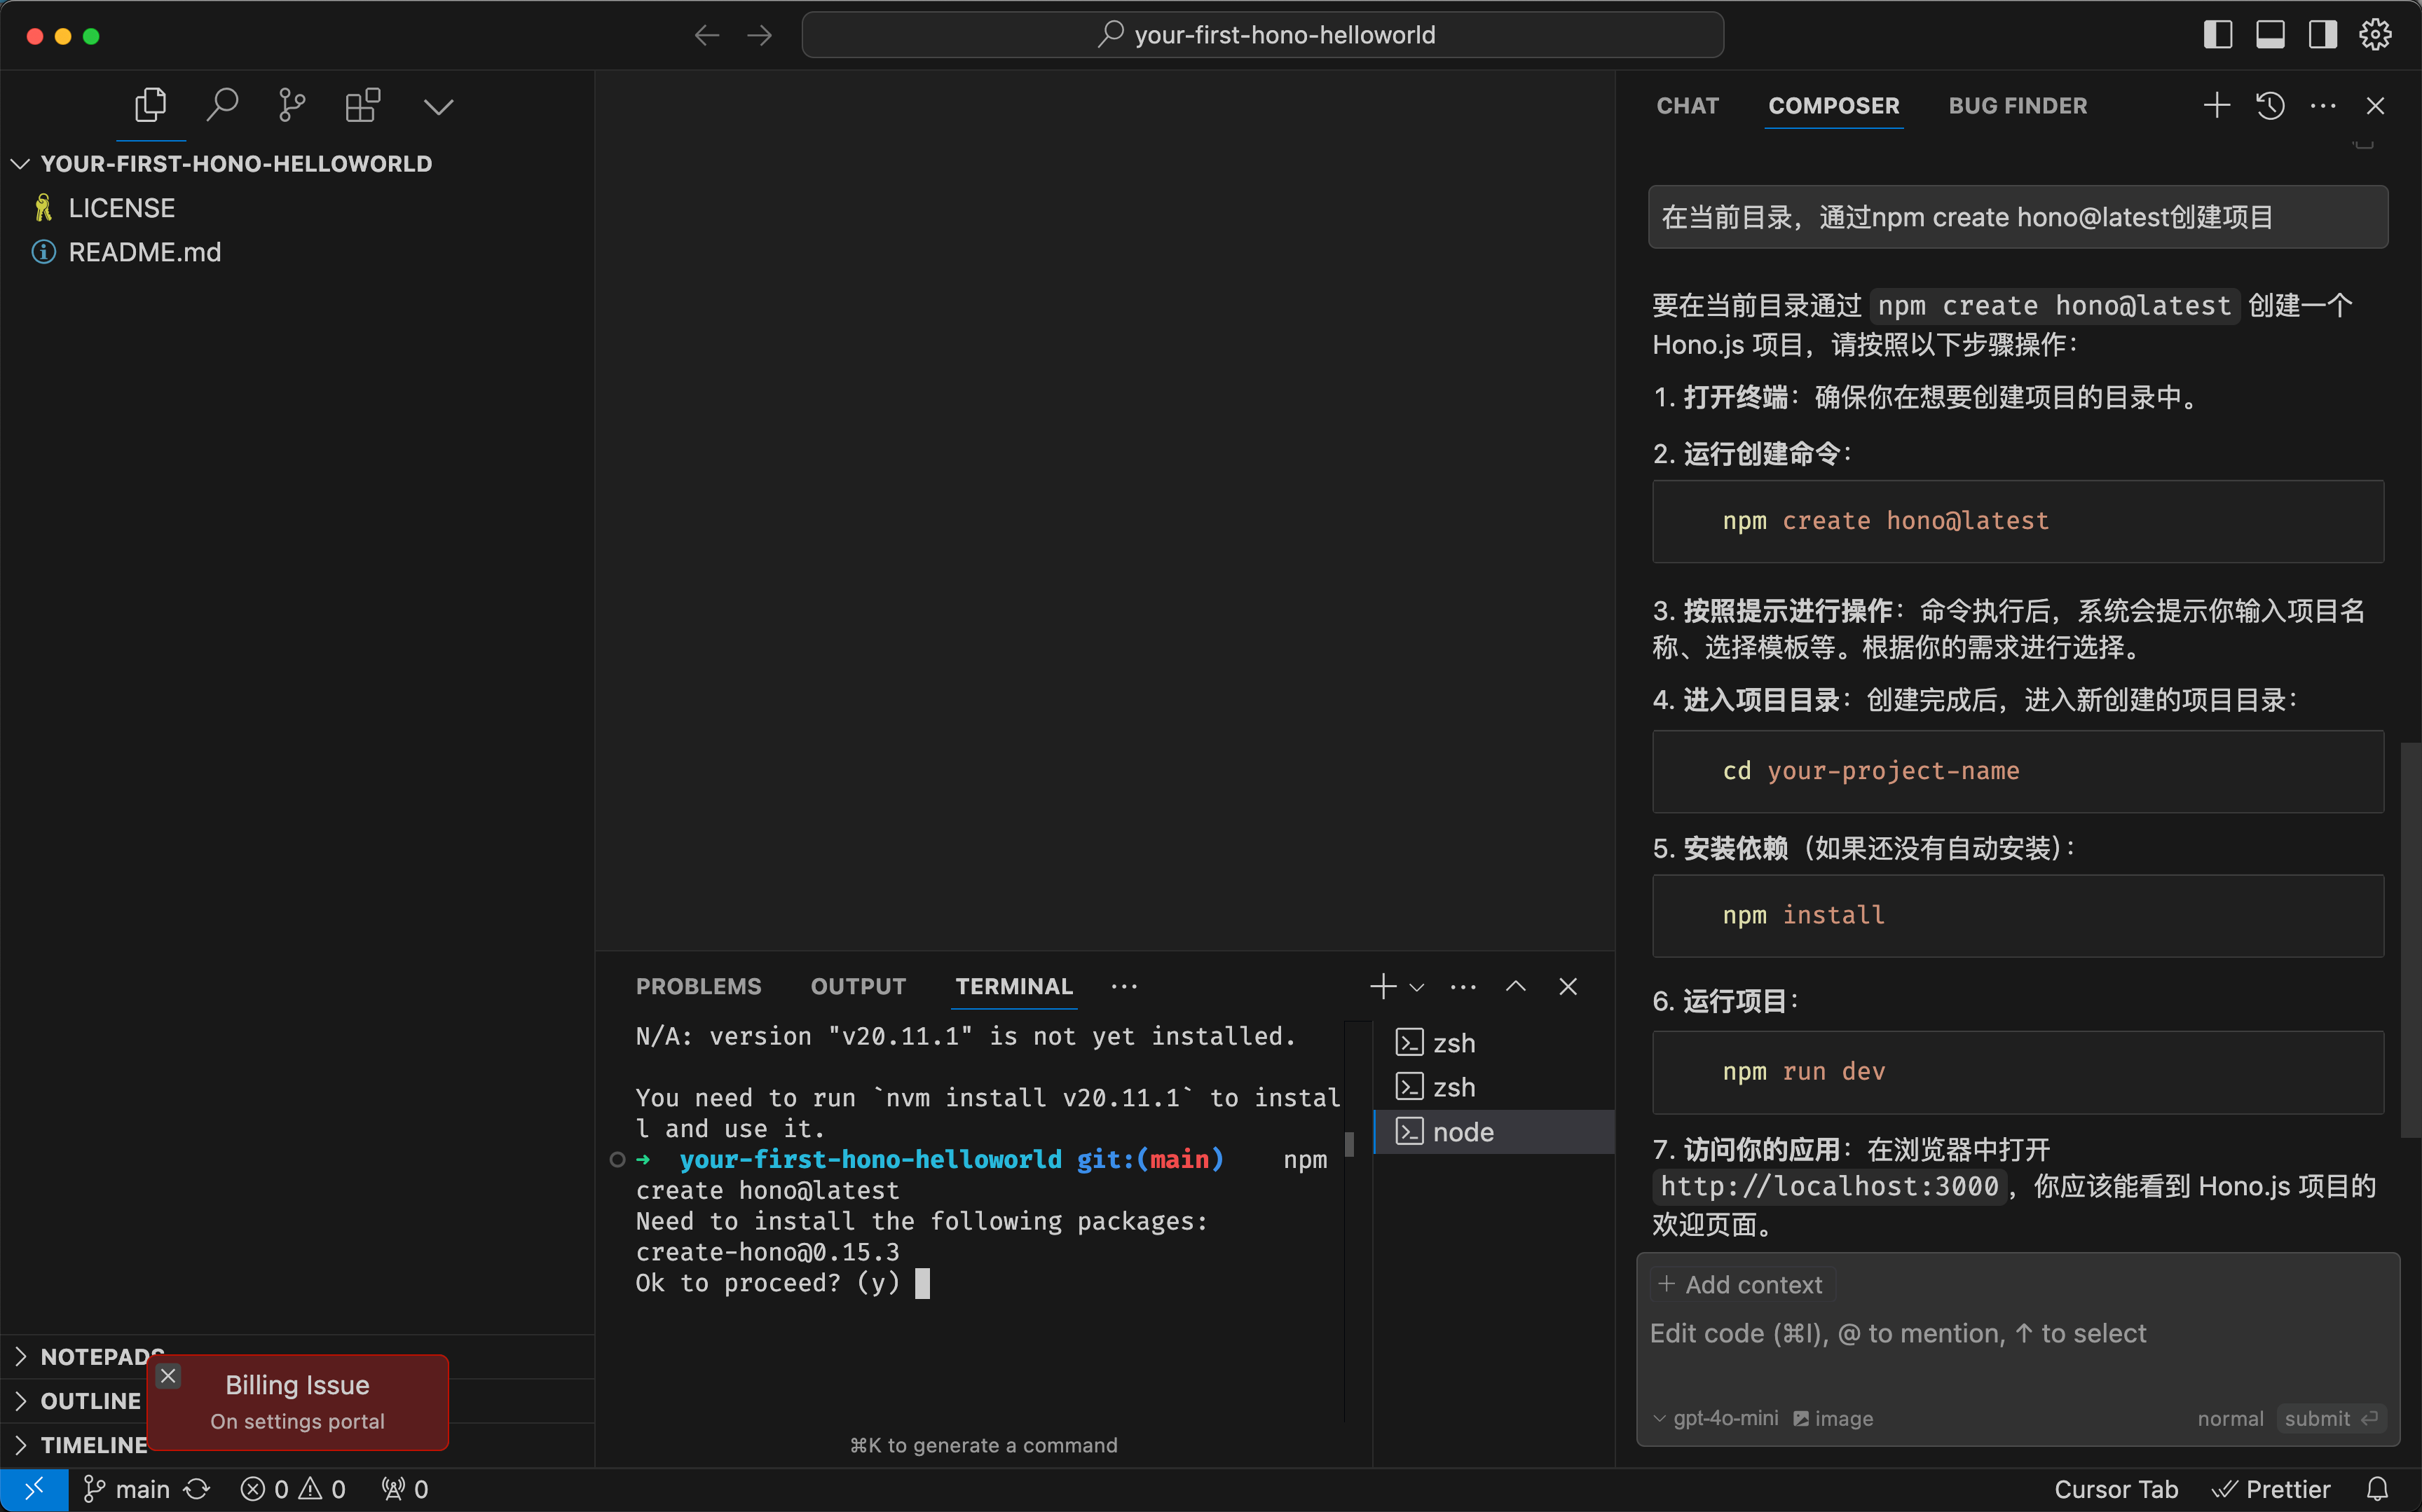Open composer history clock icon

2270,106
